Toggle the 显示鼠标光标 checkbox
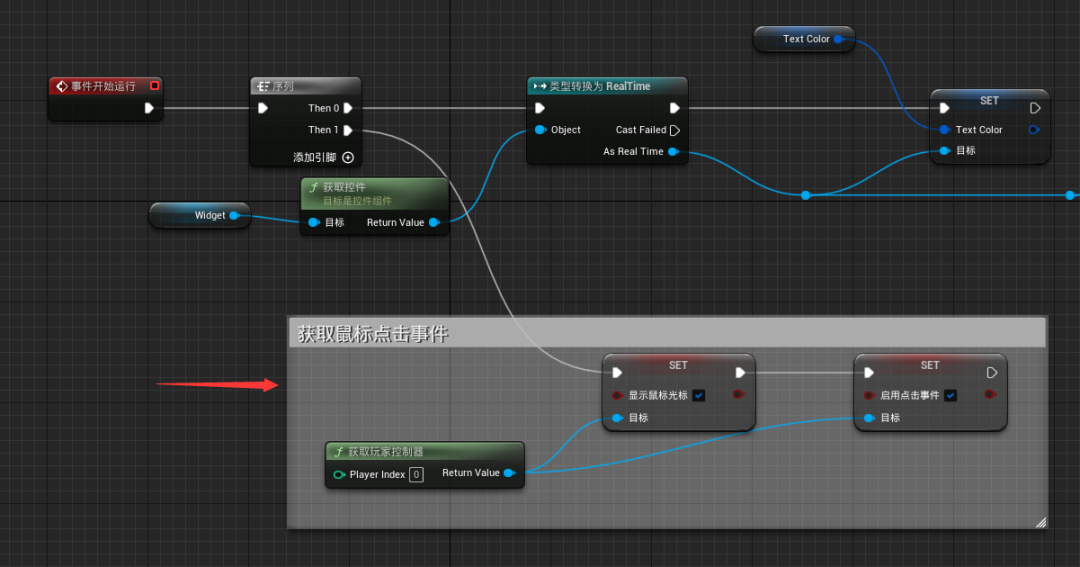 [699, 395]
